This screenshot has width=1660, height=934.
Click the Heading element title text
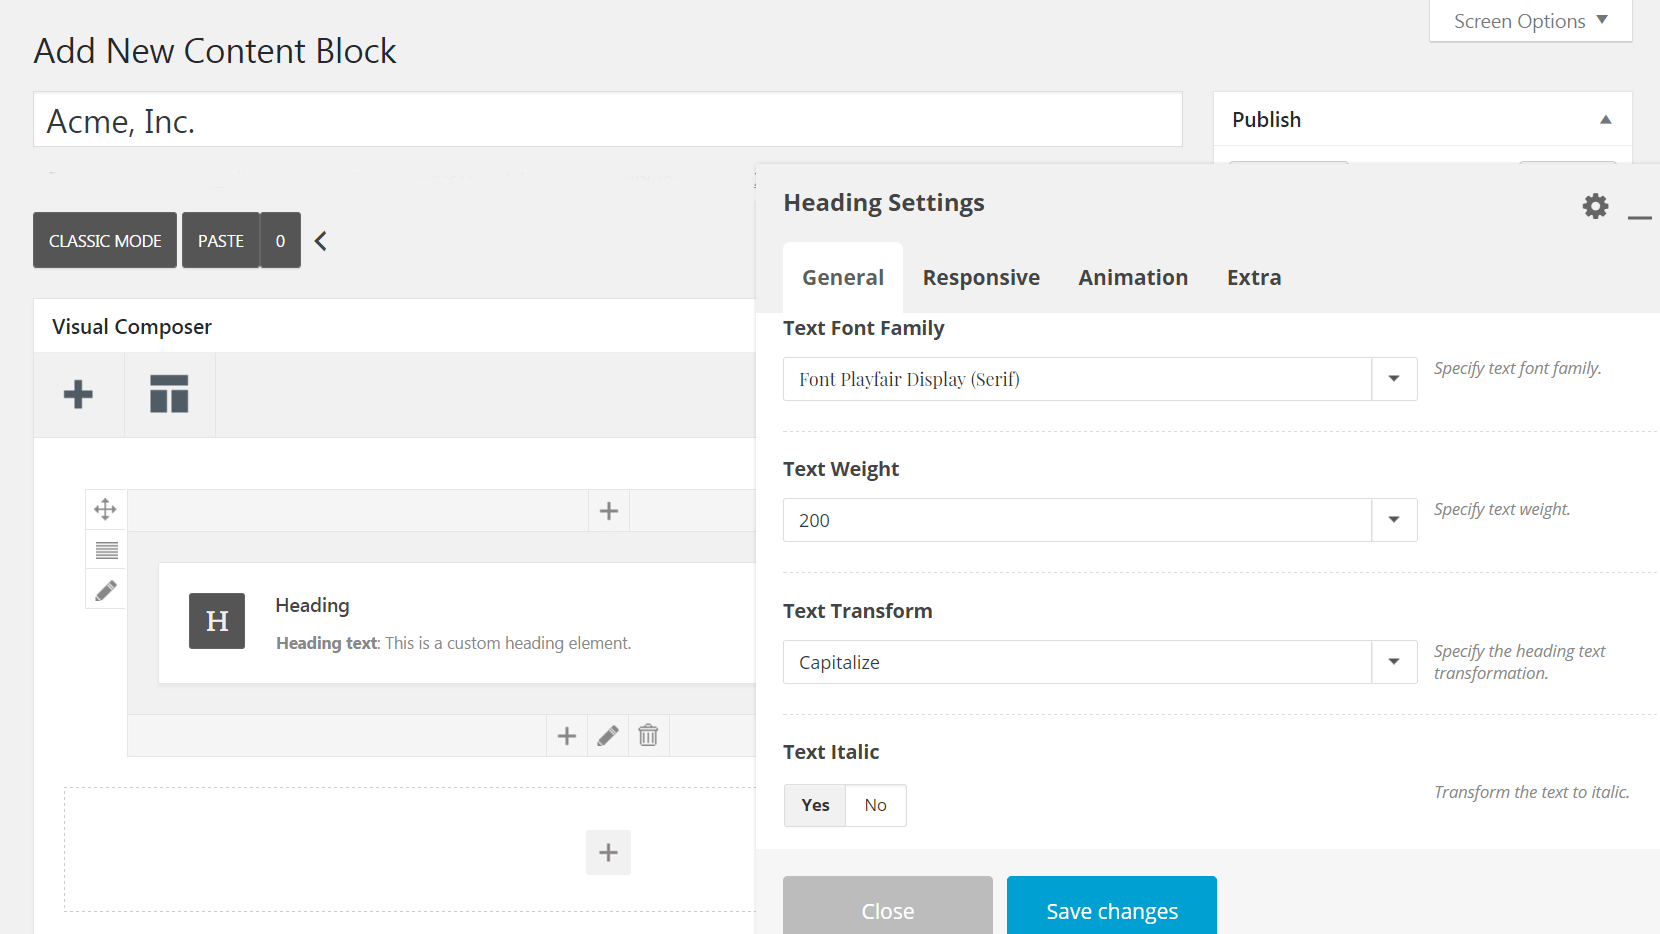pyautogui.click(x=312, y=605)
